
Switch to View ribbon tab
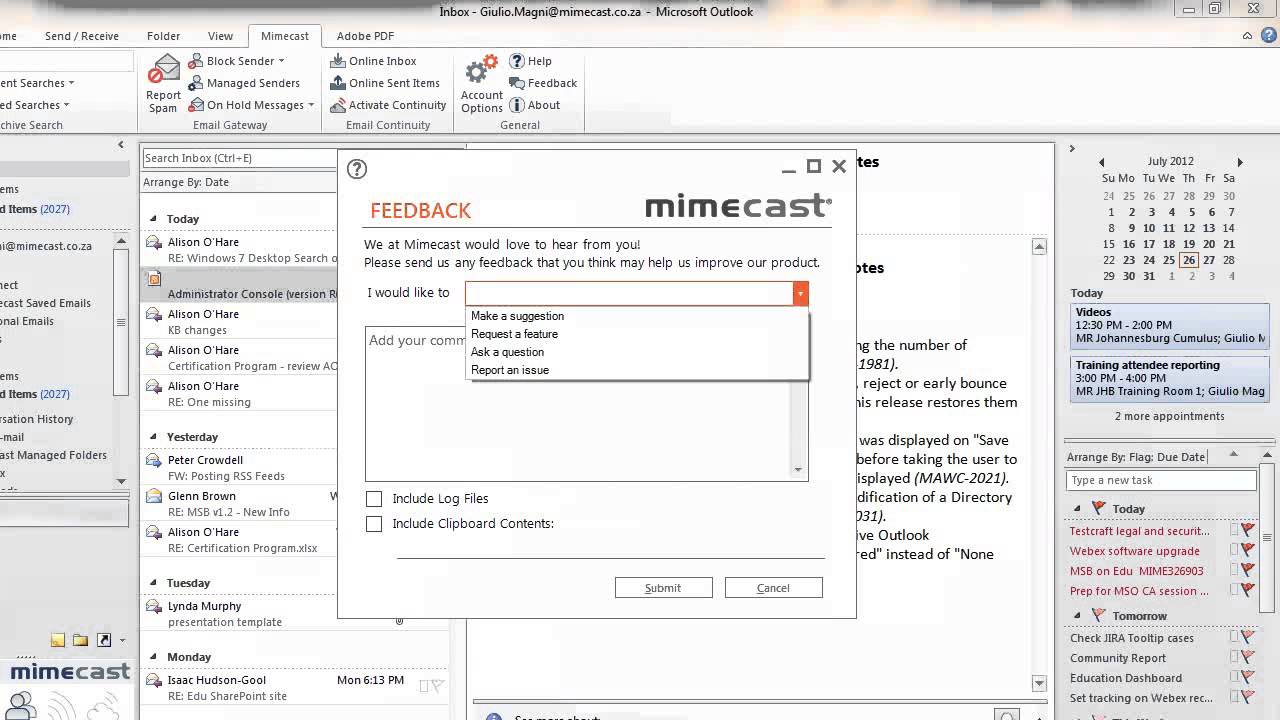220,36
